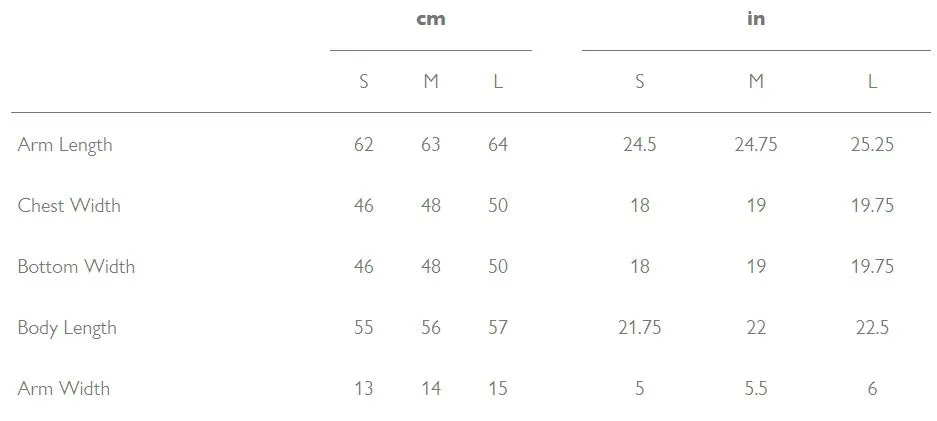Click the L column header under cm
937x421 pixels.
tap(498, 81)
